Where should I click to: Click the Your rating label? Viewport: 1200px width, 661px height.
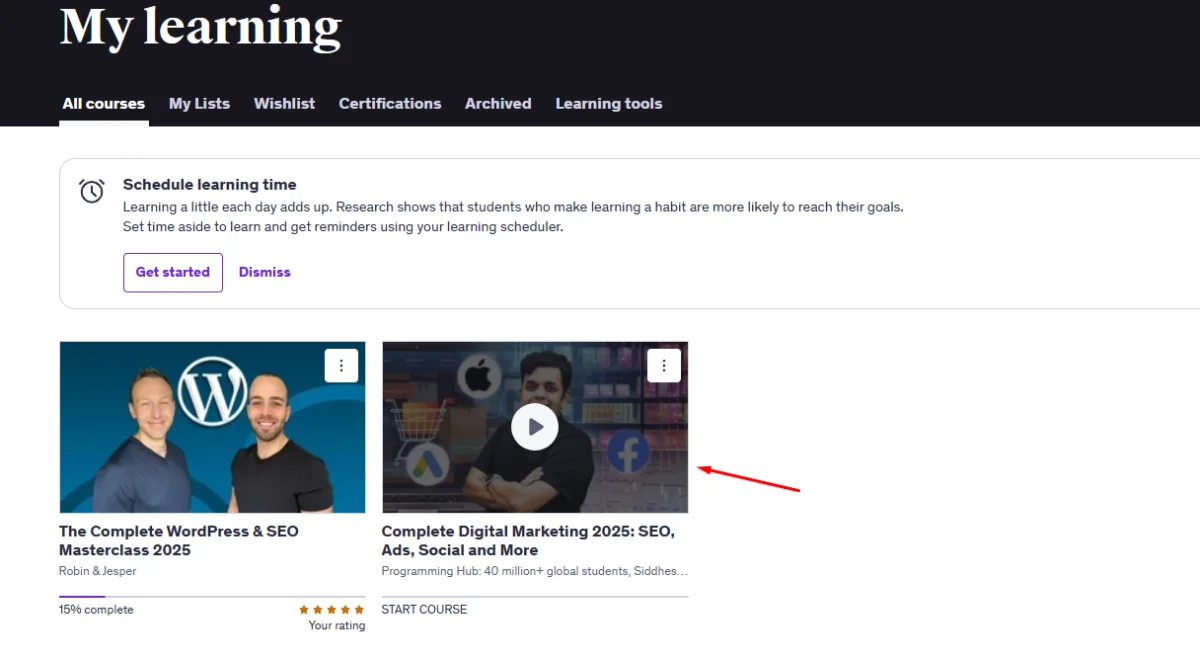coord(337,626)
